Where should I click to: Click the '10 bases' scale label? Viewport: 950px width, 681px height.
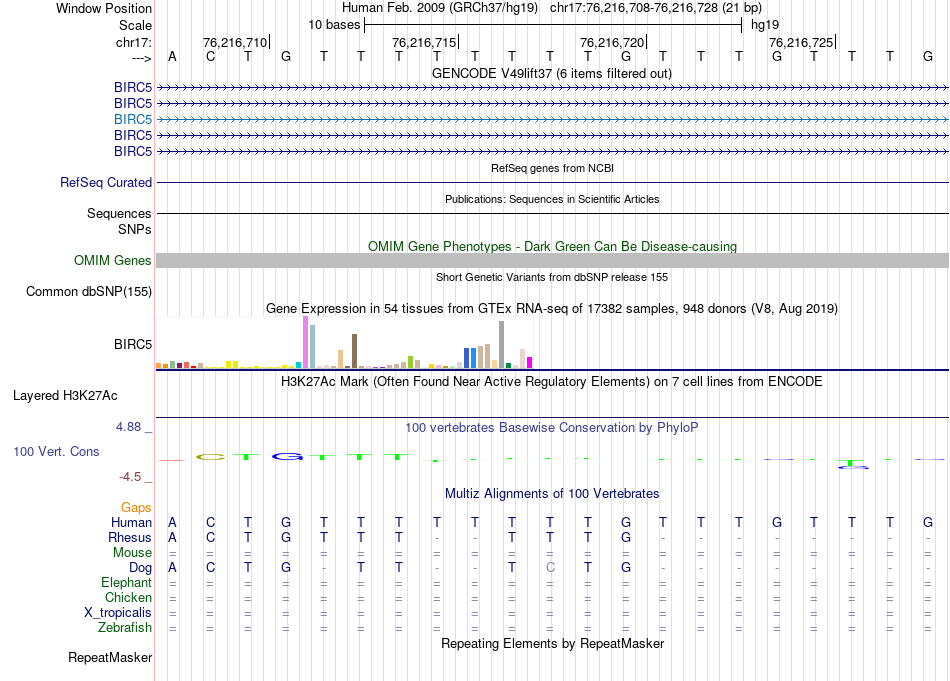point(334,25)
